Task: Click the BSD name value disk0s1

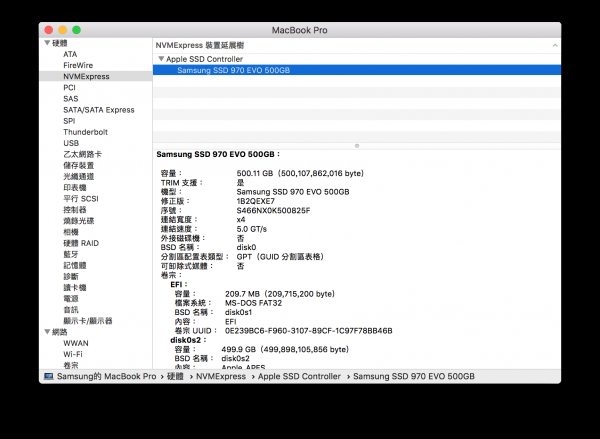Action: [x=238, y=312]
